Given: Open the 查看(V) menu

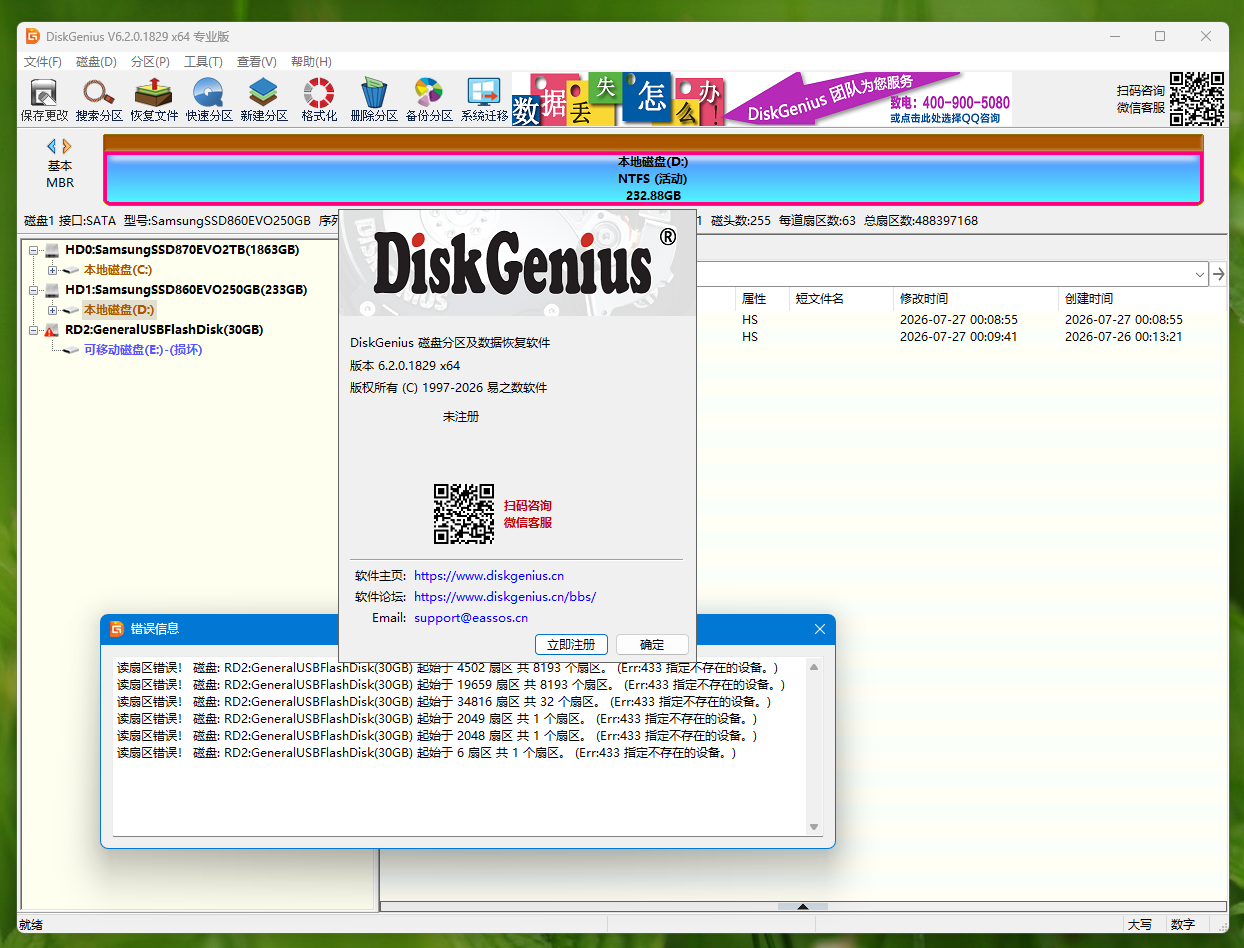Looking at the screenshot, I should [x=257, y=62].
